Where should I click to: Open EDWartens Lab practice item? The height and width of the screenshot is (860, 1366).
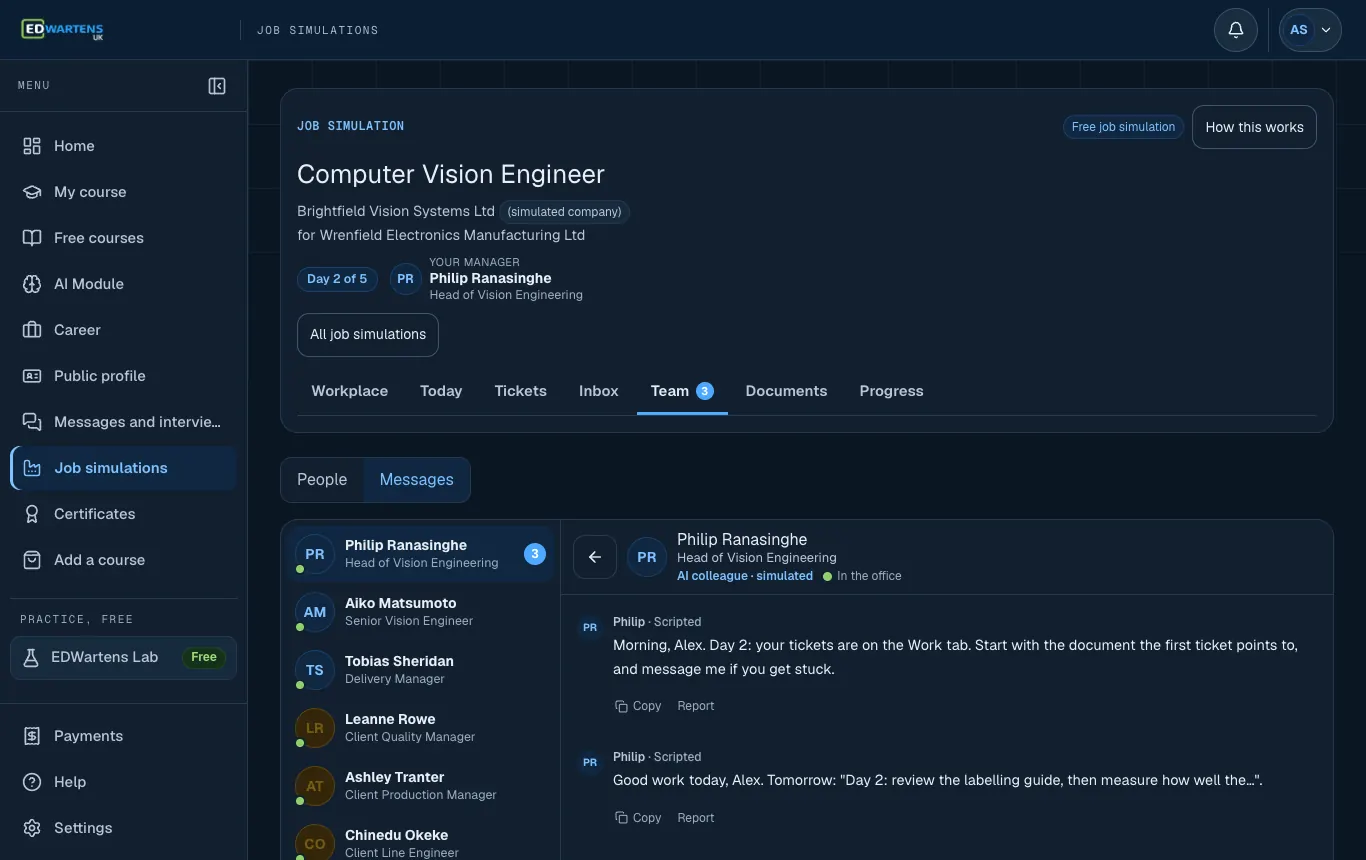124,658
